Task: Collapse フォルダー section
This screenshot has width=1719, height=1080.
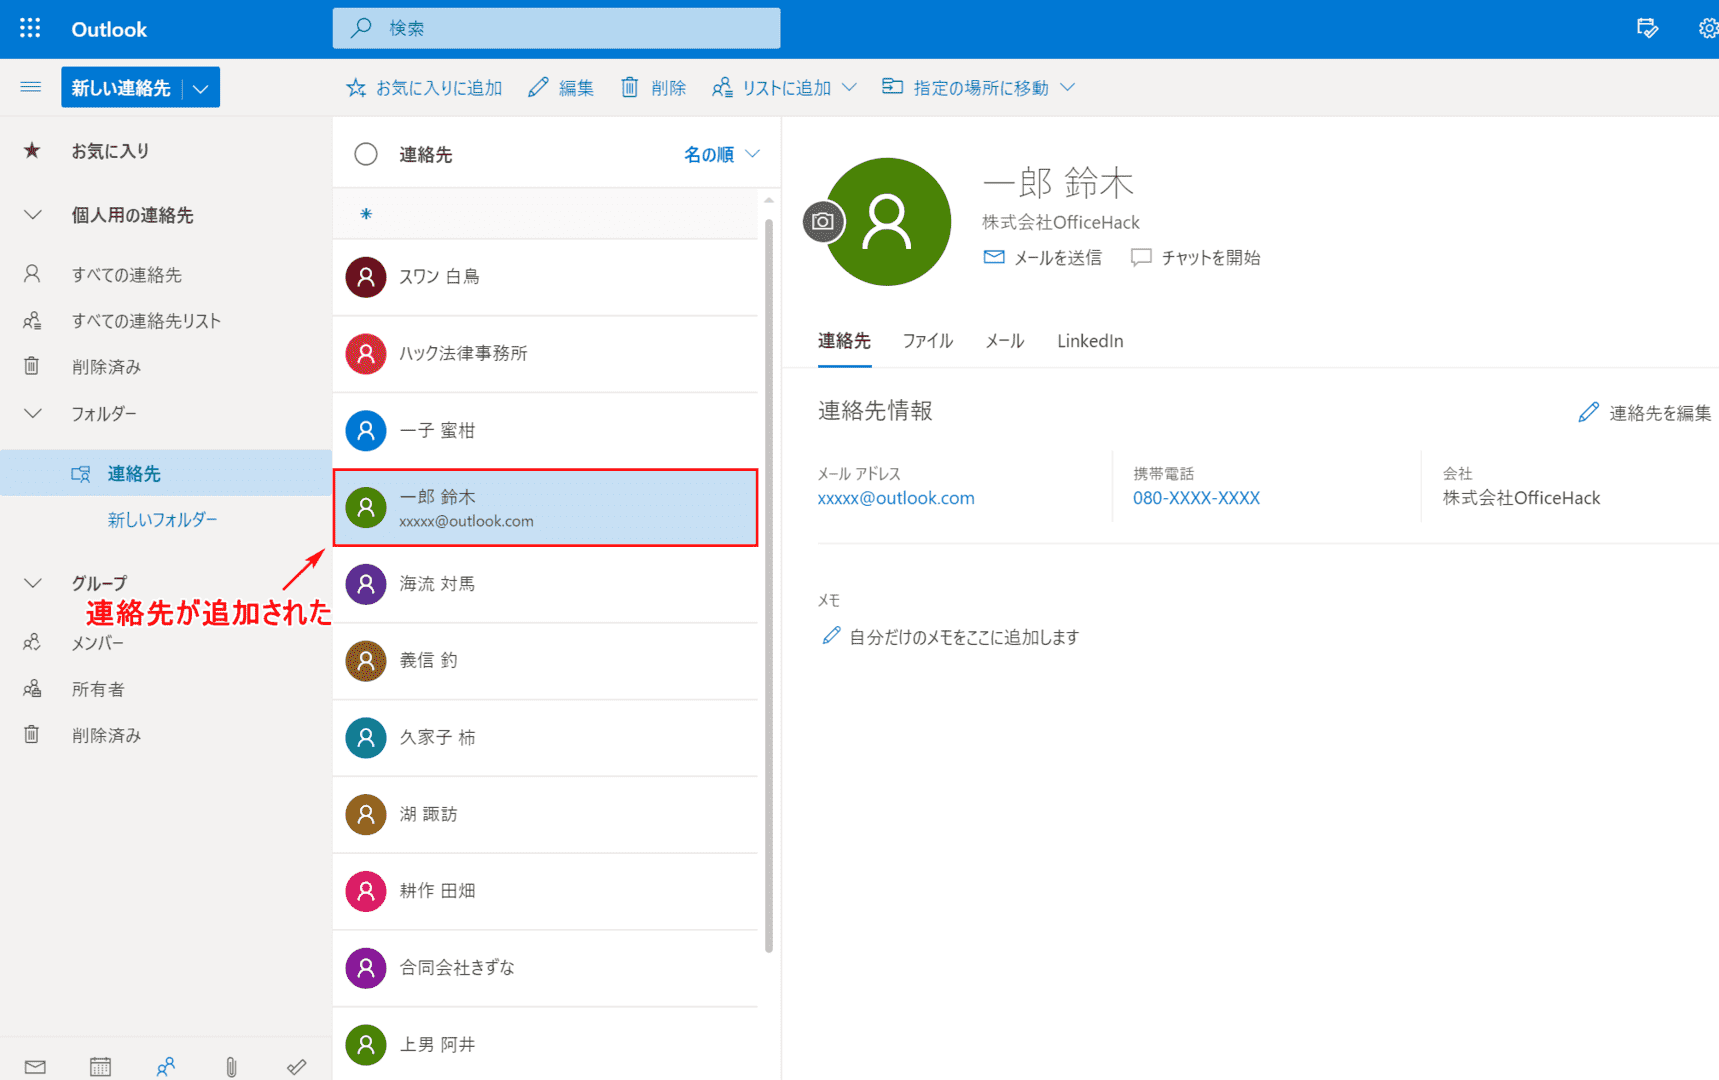Action: (x=33, y=413)
